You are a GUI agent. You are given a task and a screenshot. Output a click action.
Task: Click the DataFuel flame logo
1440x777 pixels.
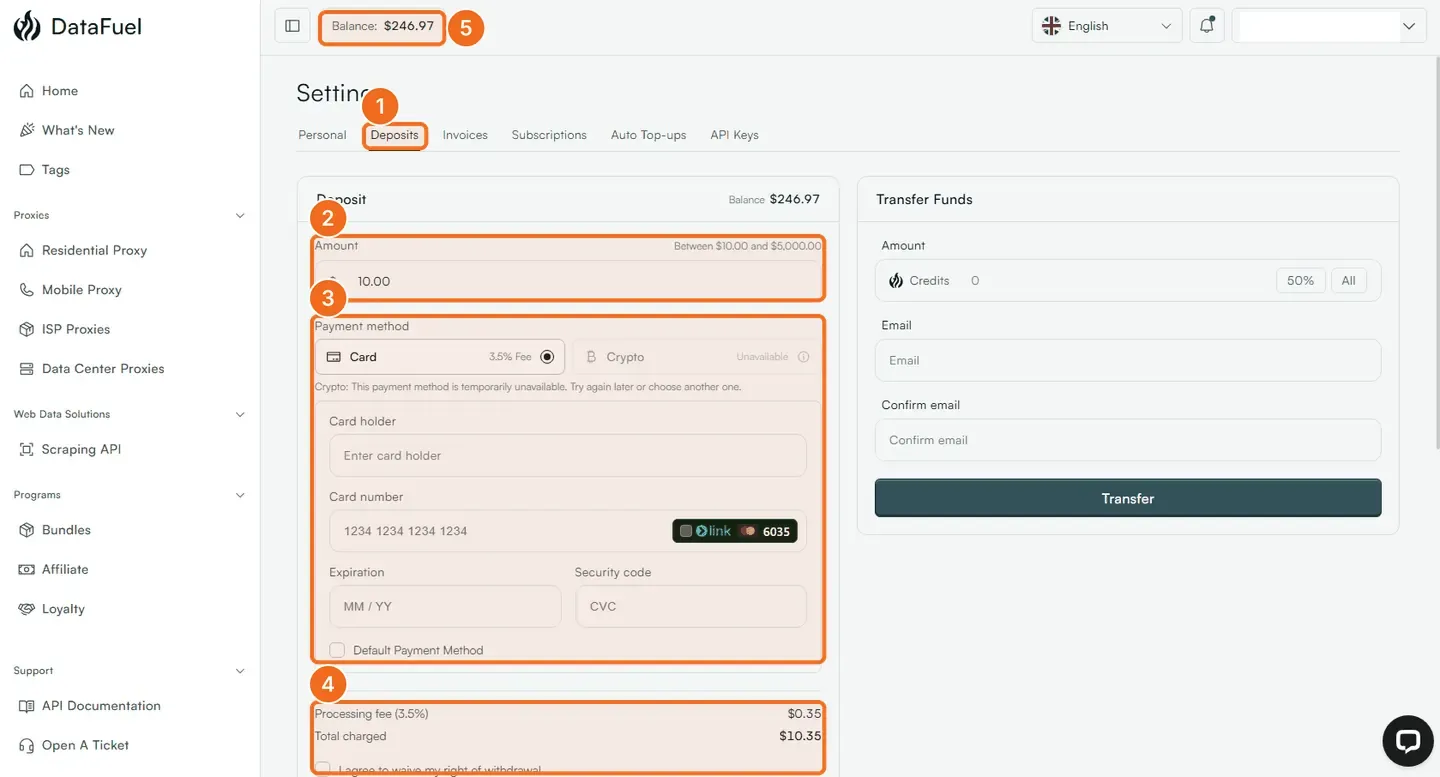[x=27, y=26]
